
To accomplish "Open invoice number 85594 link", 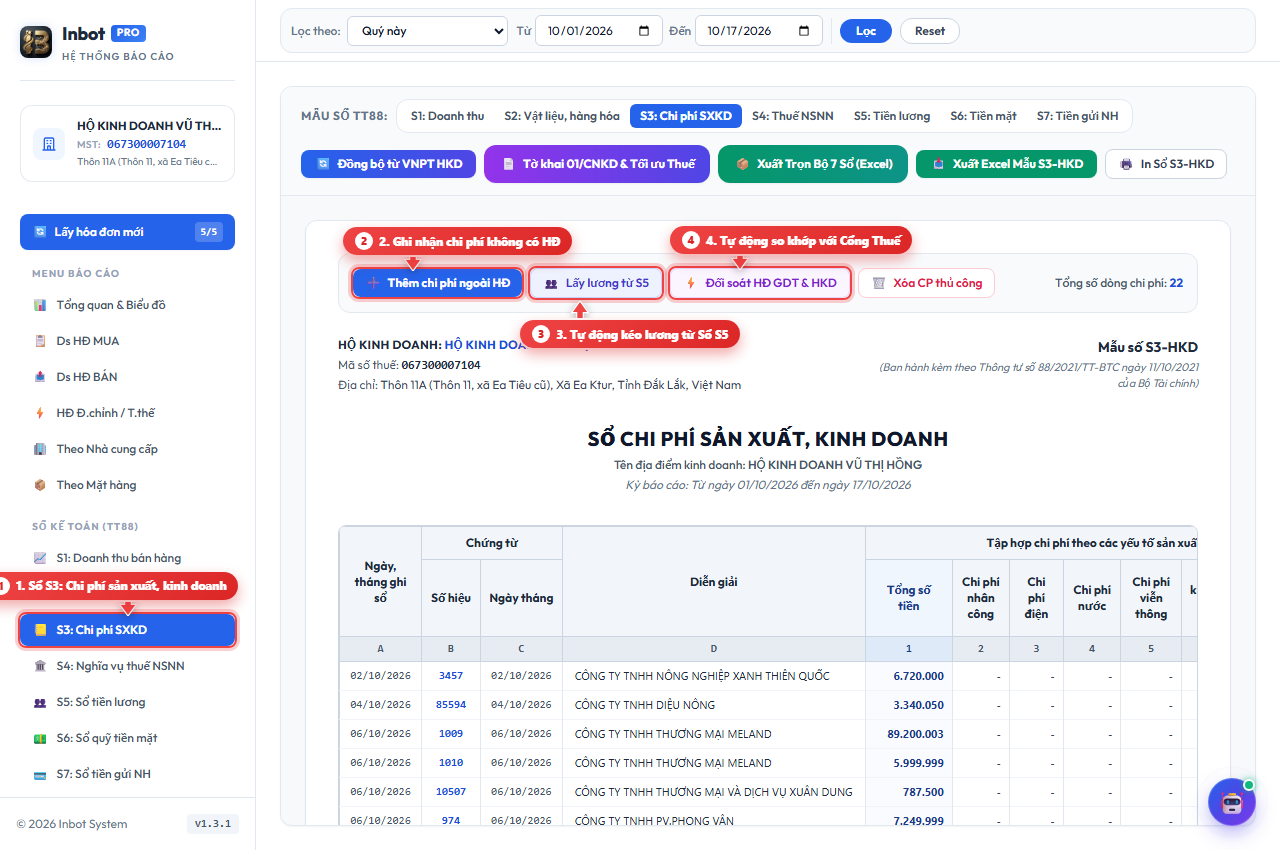I will tap(450, 705).
